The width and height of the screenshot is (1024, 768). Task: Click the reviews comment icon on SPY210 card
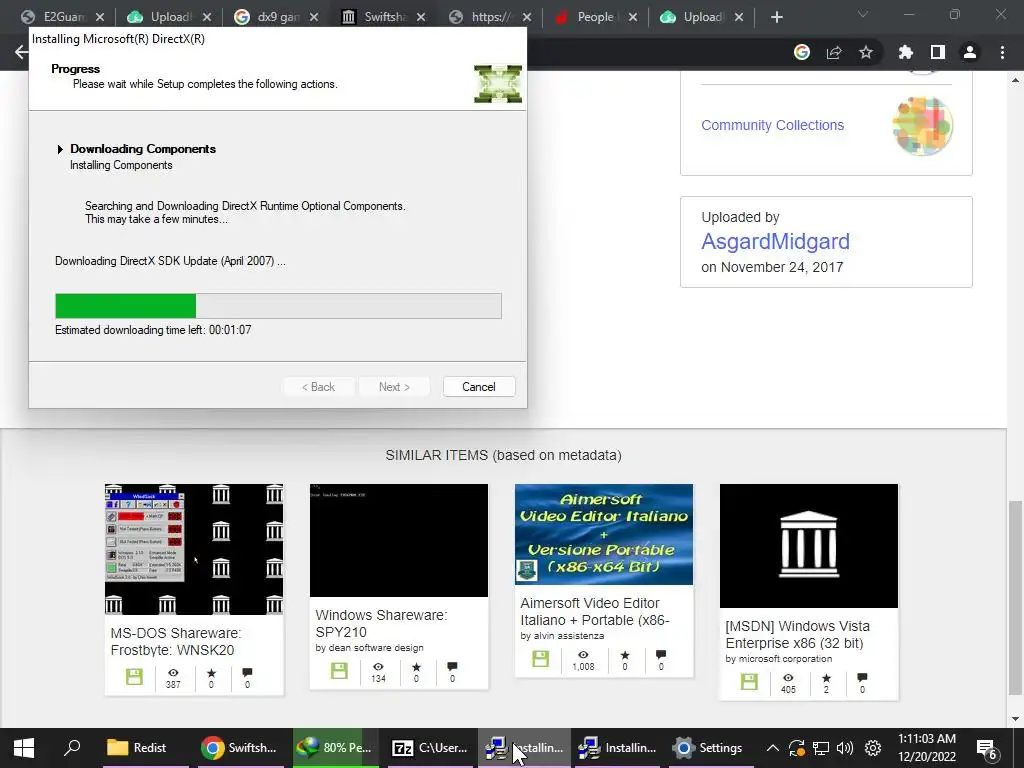pos(452,667)
